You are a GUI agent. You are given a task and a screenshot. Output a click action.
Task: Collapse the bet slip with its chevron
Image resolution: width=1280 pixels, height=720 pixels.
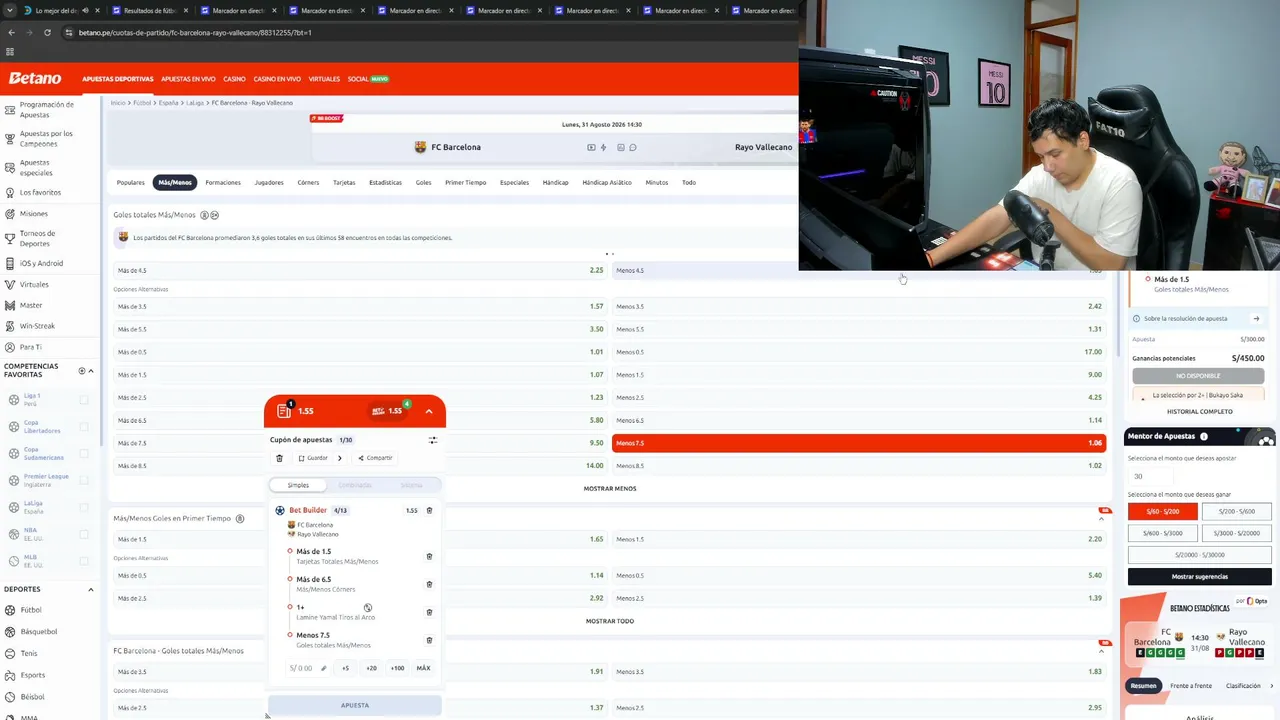(x=429, y=411)
